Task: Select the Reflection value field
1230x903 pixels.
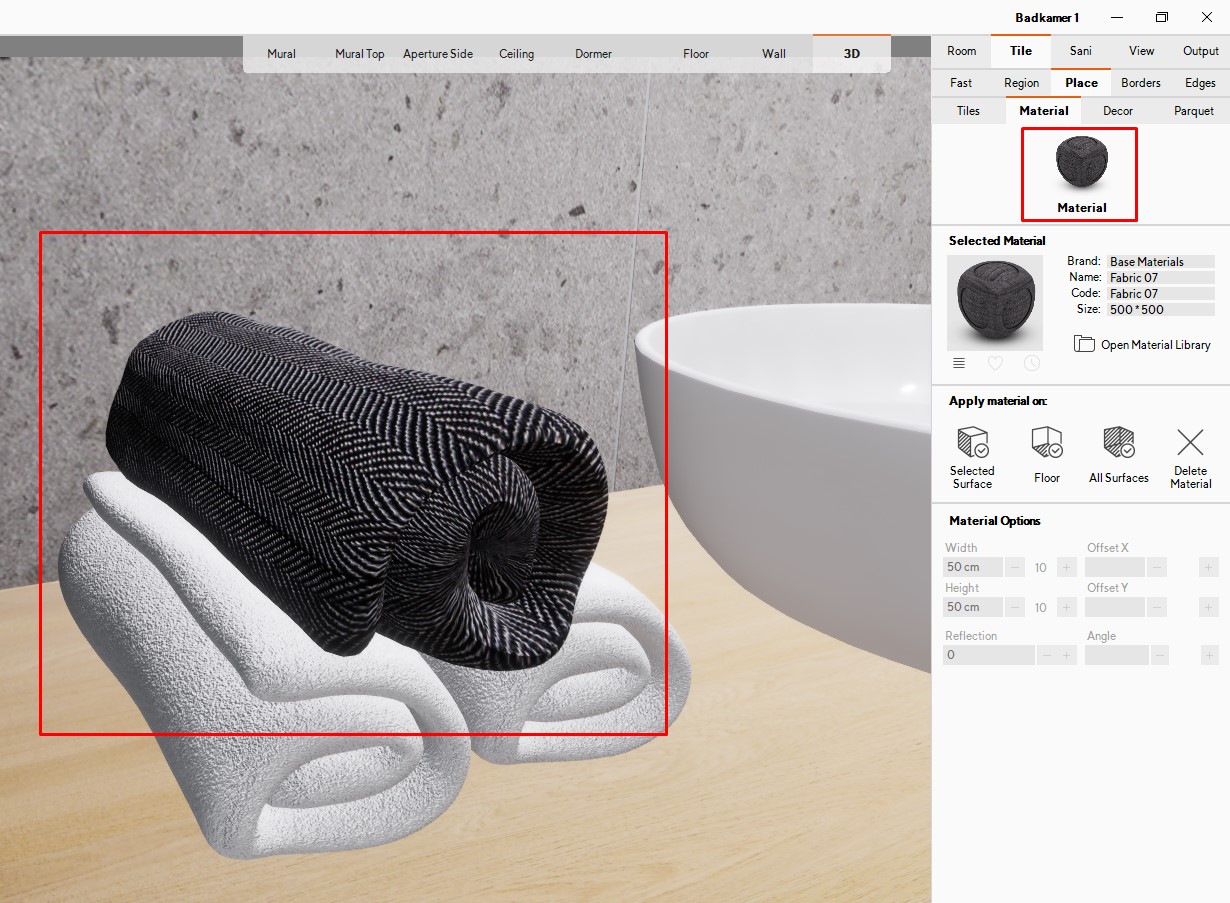Action: click(x=985, y=655)
